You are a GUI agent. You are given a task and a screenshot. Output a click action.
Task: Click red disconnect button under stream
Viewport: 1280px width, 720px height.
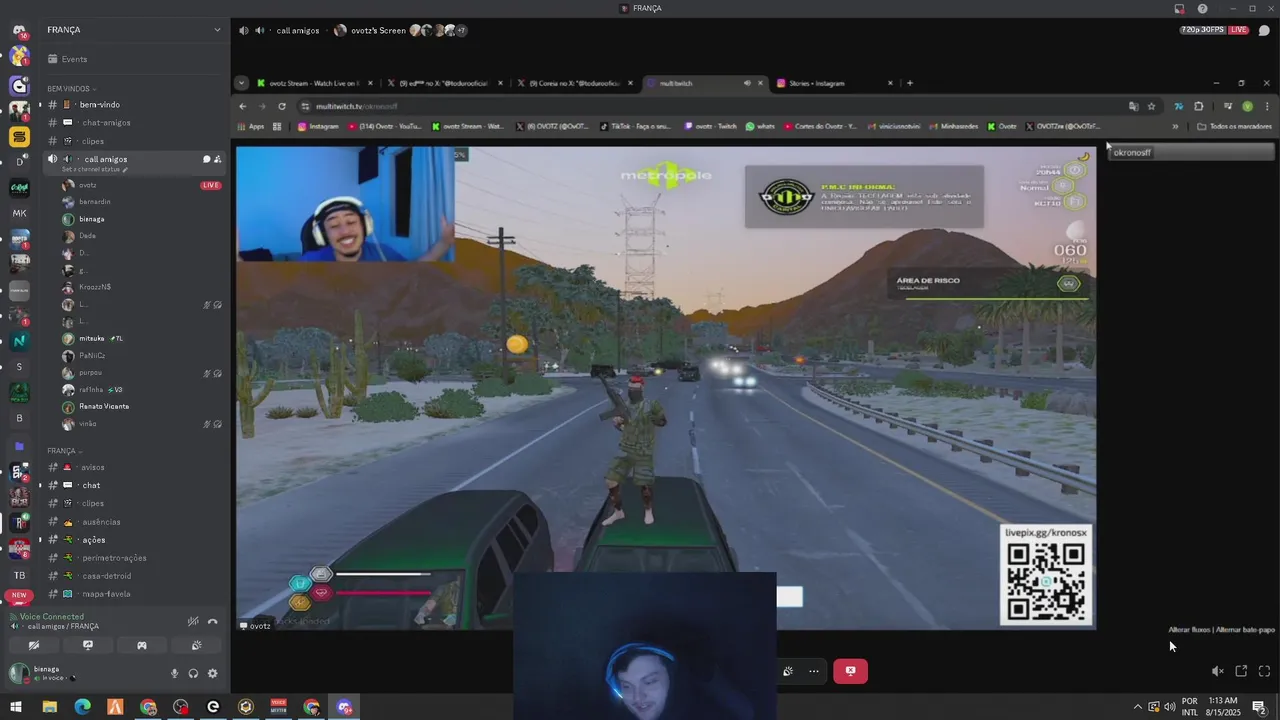(850, 671)
